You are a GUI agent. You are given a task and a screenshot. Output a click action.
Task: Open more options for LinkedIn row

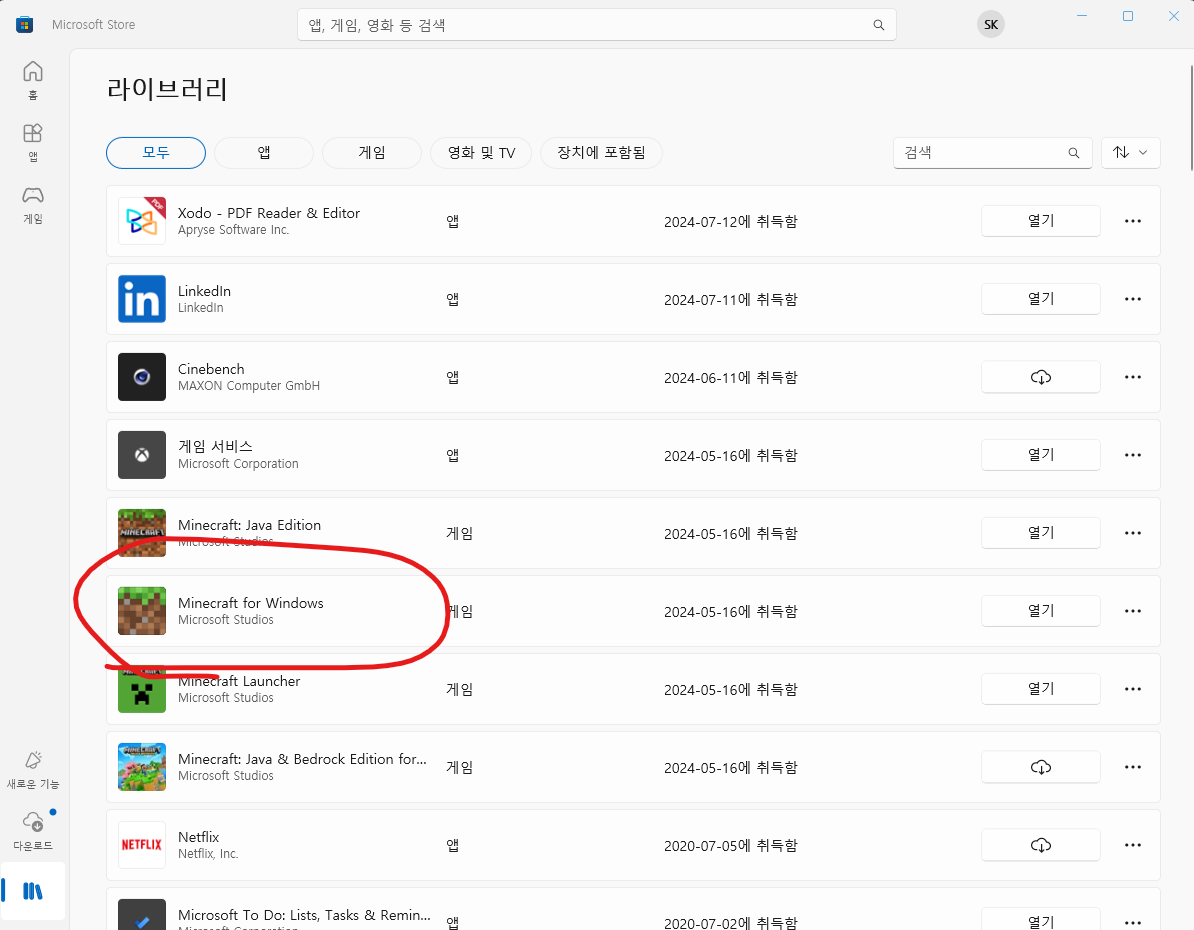click(1132, 299)
